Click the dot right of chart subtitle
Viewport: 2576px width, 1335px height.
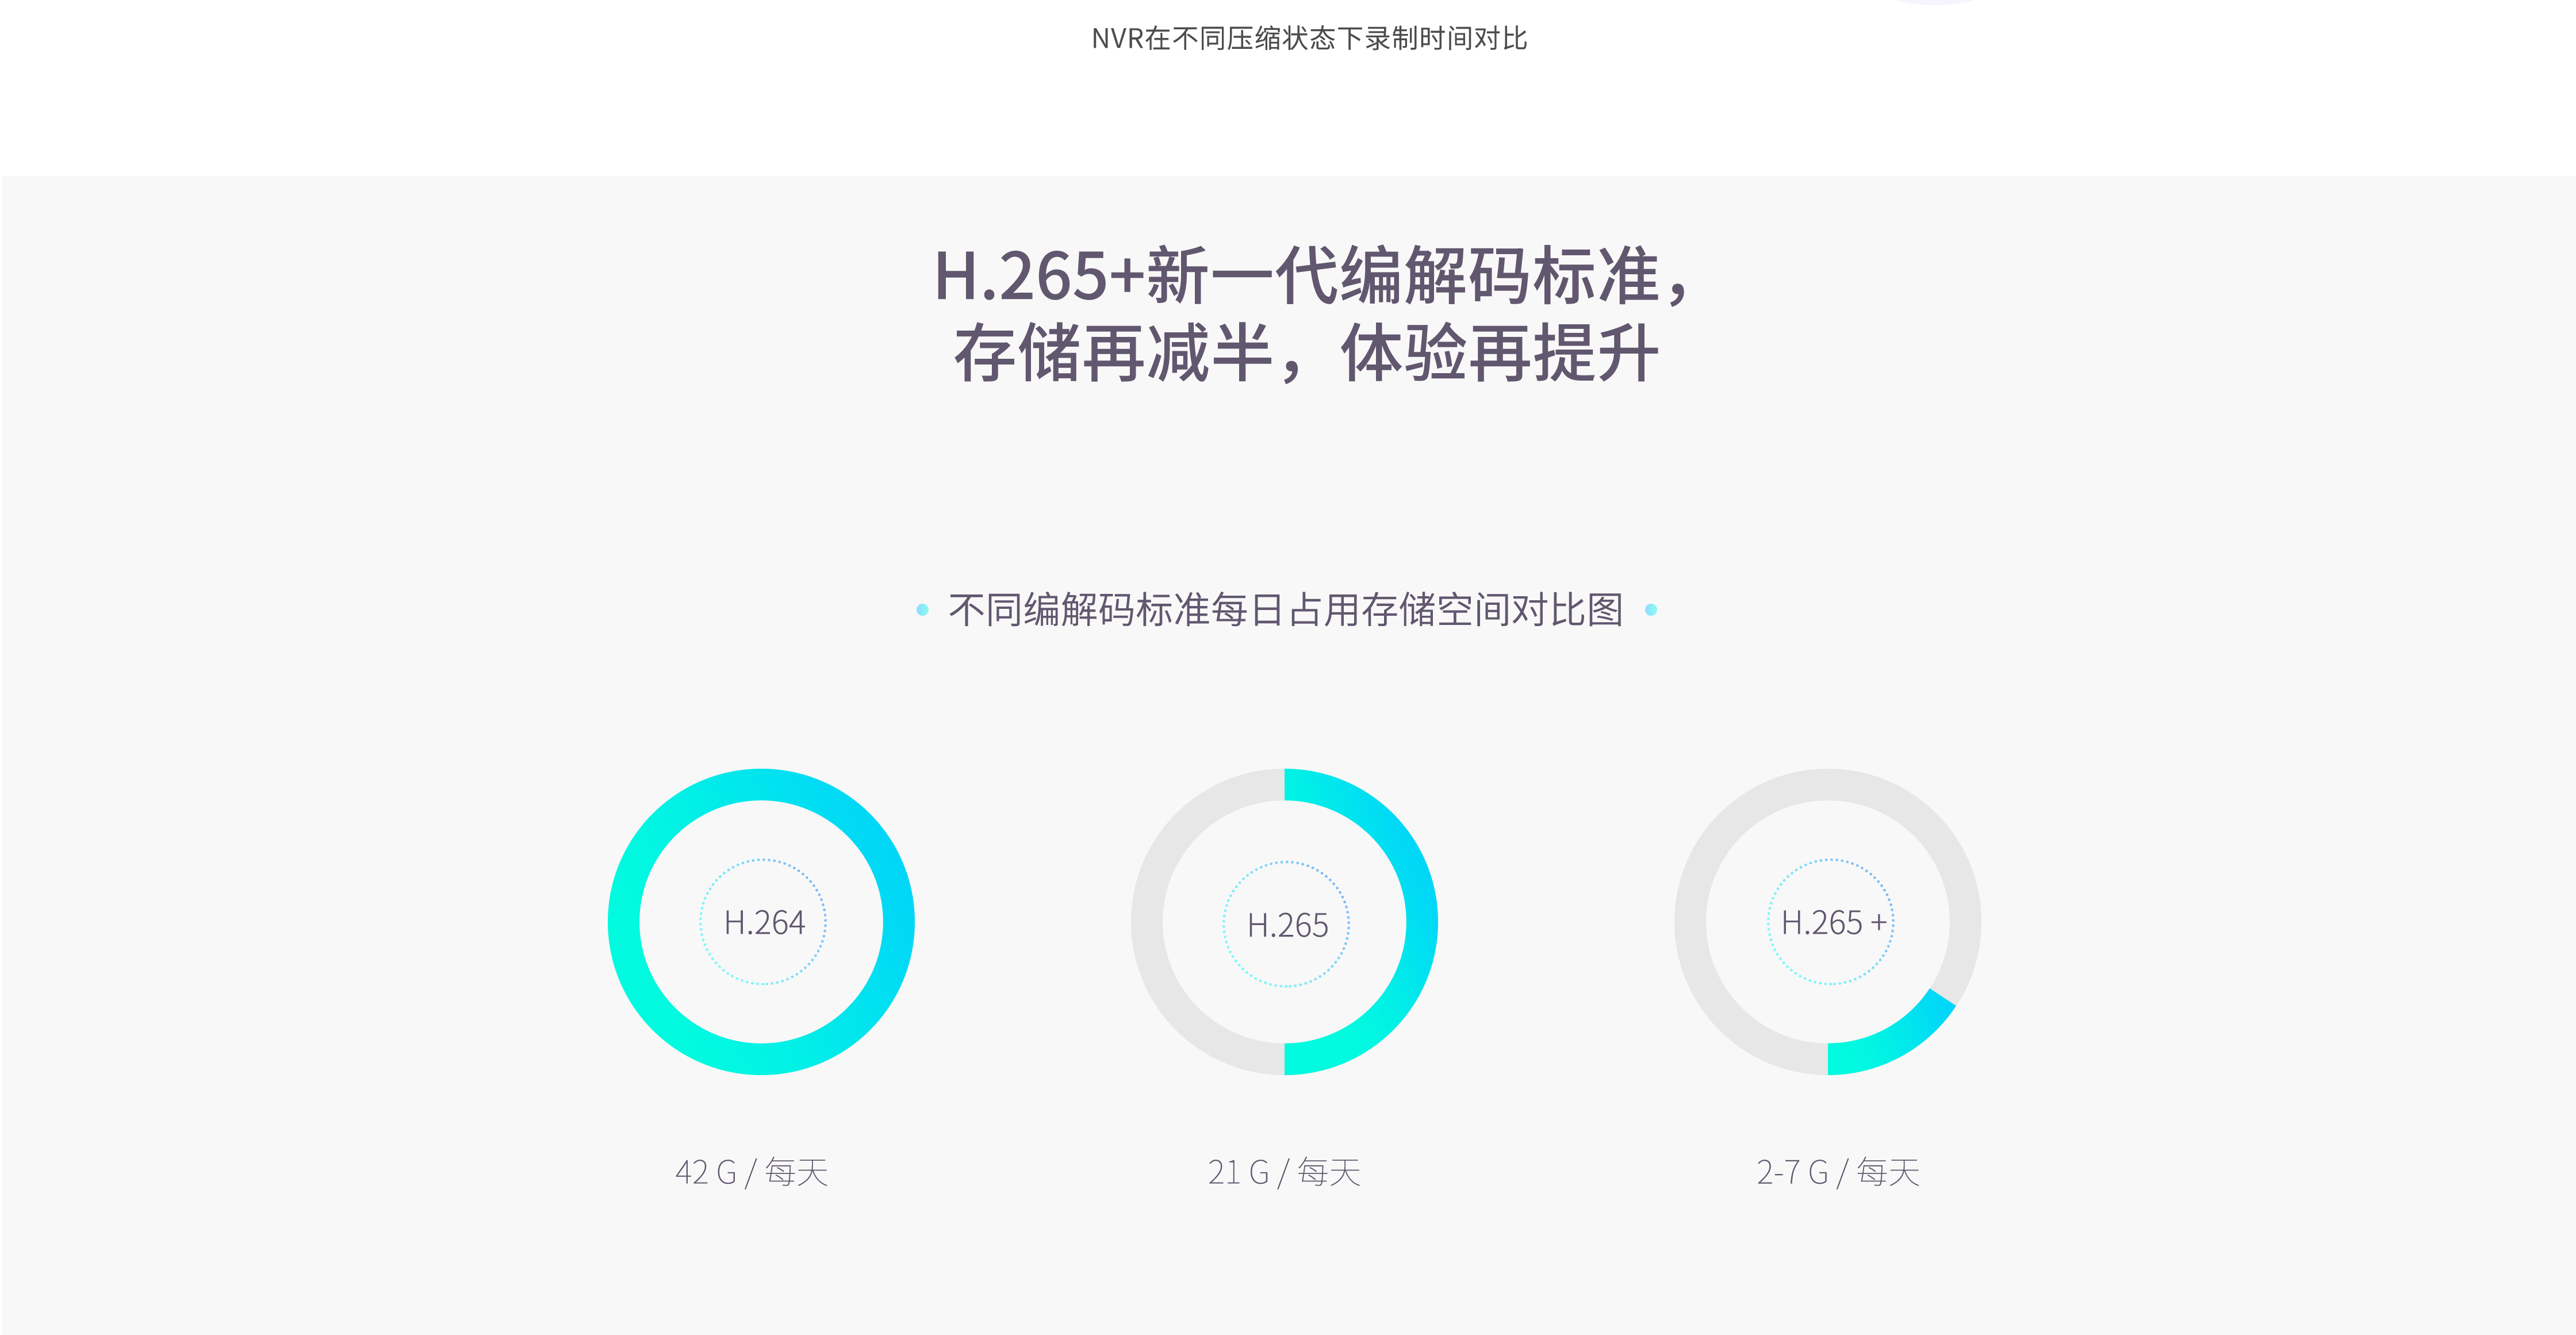click(x=1651, y=610)
